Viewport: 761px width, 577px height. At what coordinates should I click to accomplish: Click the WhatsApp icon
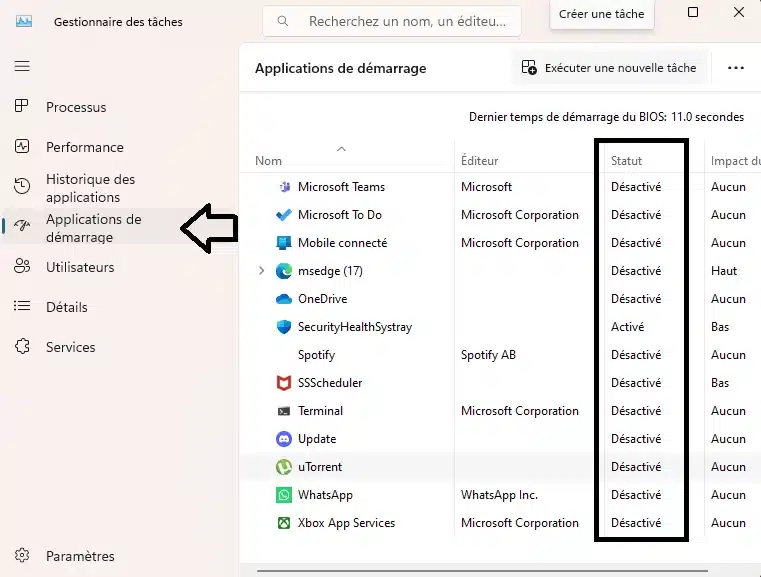(284, 495)
